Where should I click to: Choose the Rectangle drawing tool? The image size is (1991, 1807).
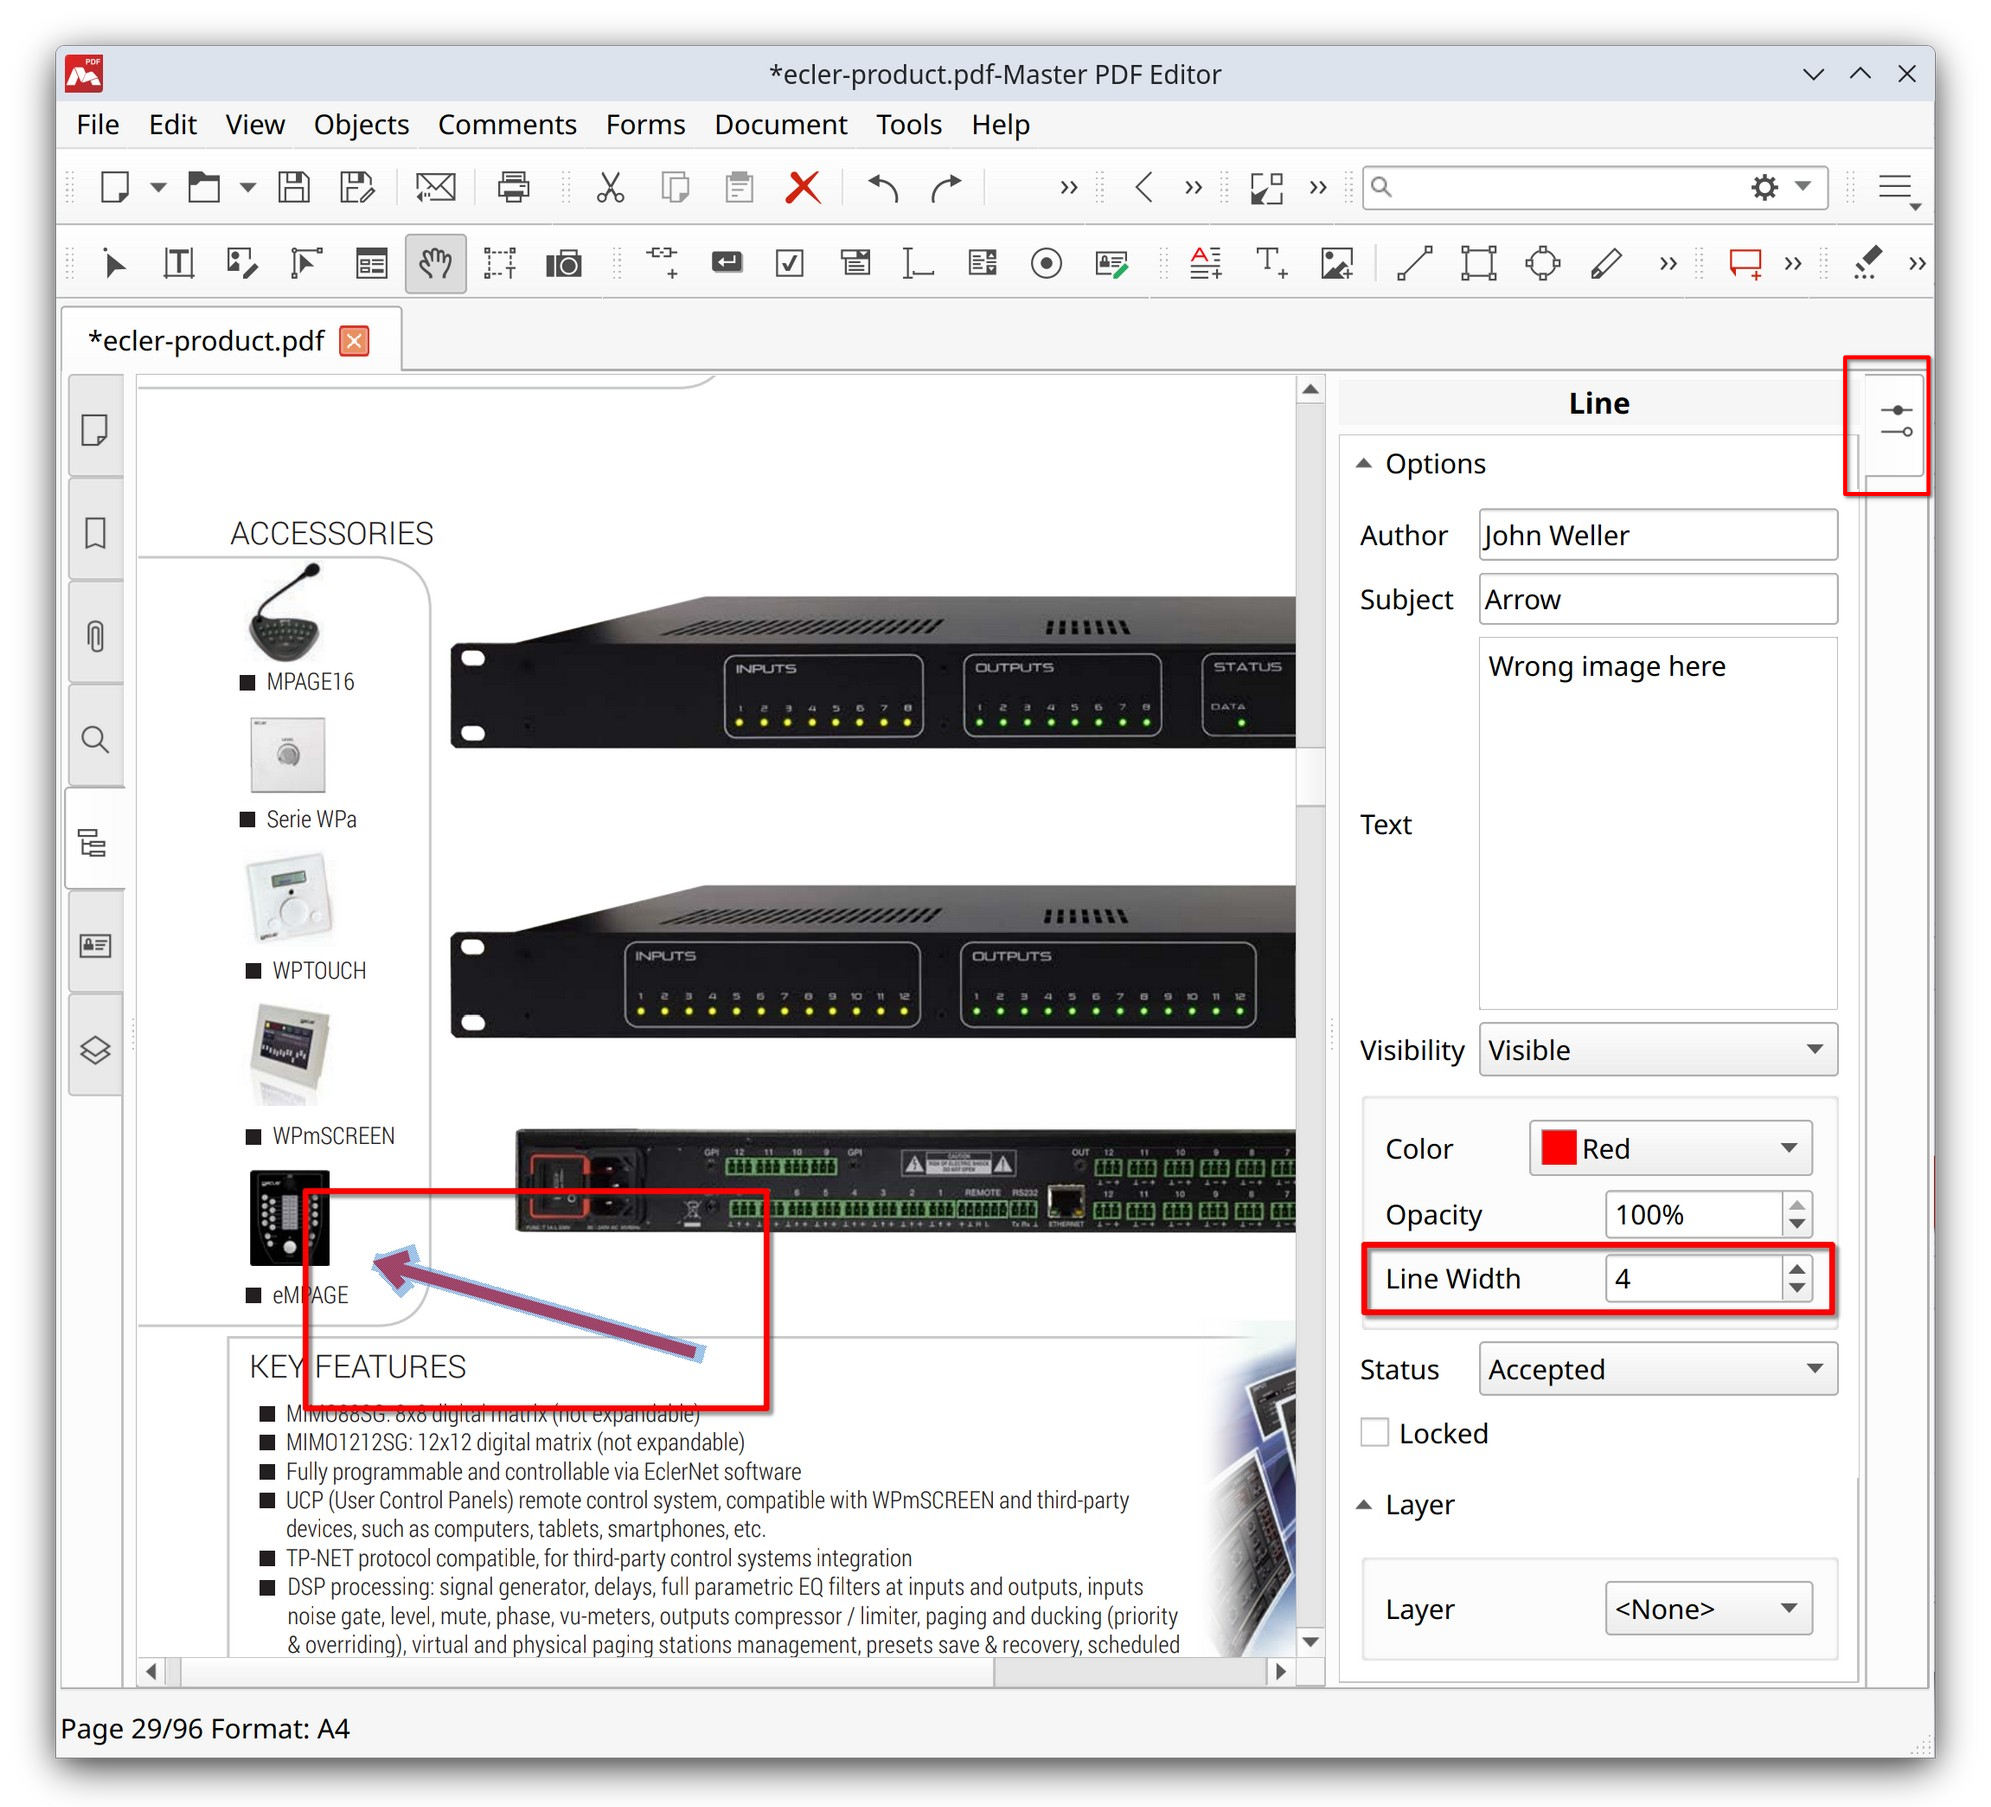(1478, 263)
